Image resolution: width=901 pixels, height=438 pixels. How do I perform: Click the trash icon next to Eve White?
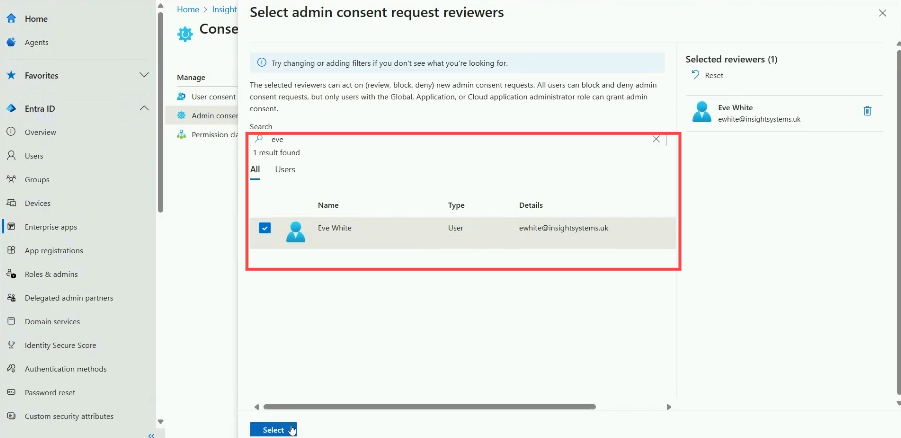(867, 111)
